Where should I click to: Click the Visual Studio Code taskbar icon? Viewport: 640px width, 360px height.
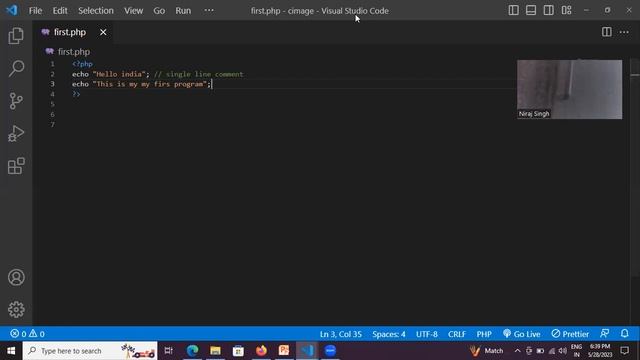point(307,351)
